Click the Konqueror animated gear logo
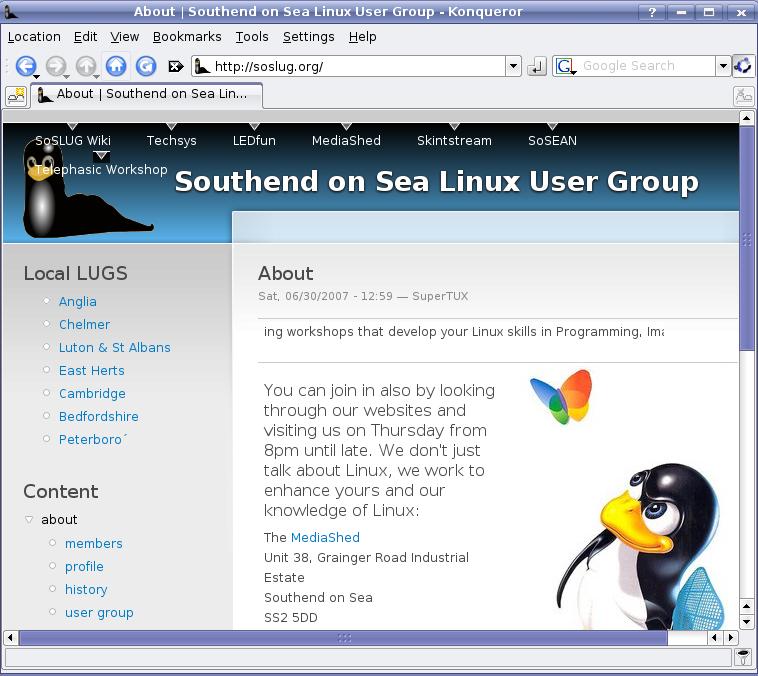758x676 pixels. (743, 65)
